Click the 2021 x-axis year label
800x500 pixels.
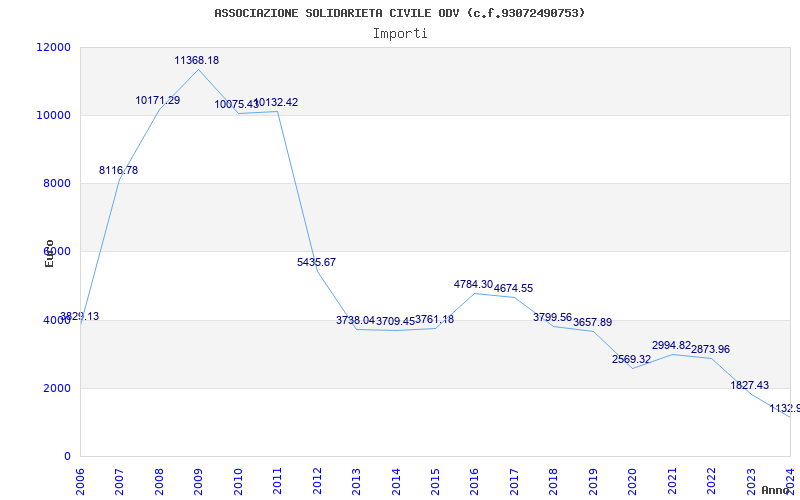672,480
